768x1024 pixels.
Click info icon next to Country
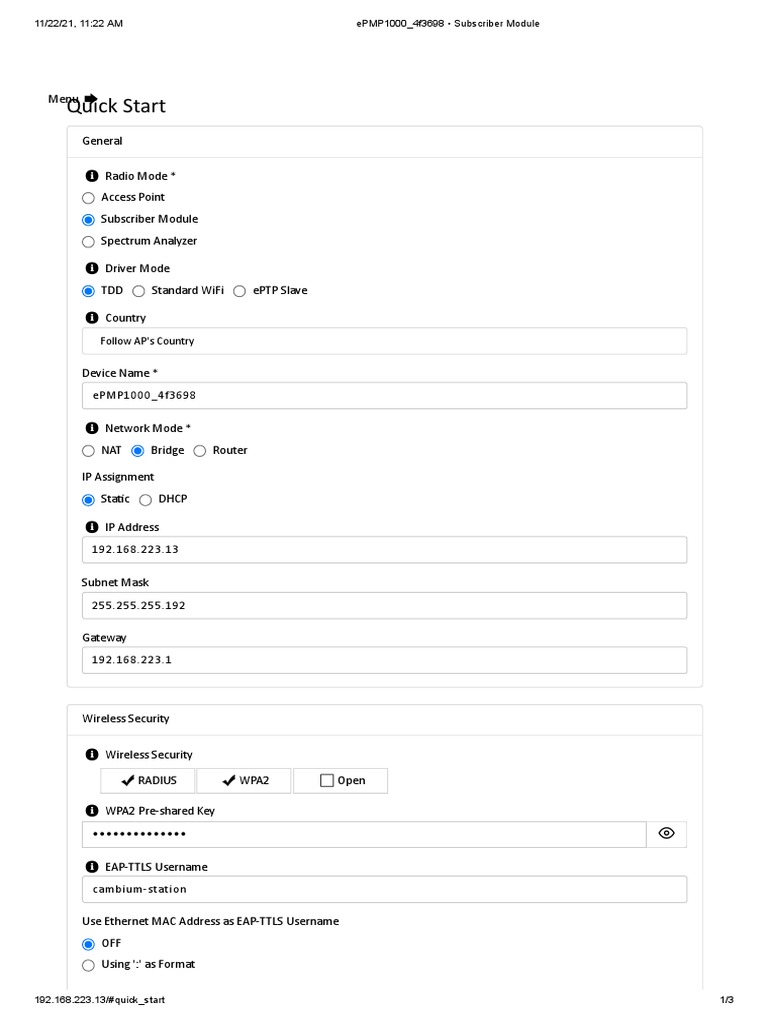pos(92,318)
